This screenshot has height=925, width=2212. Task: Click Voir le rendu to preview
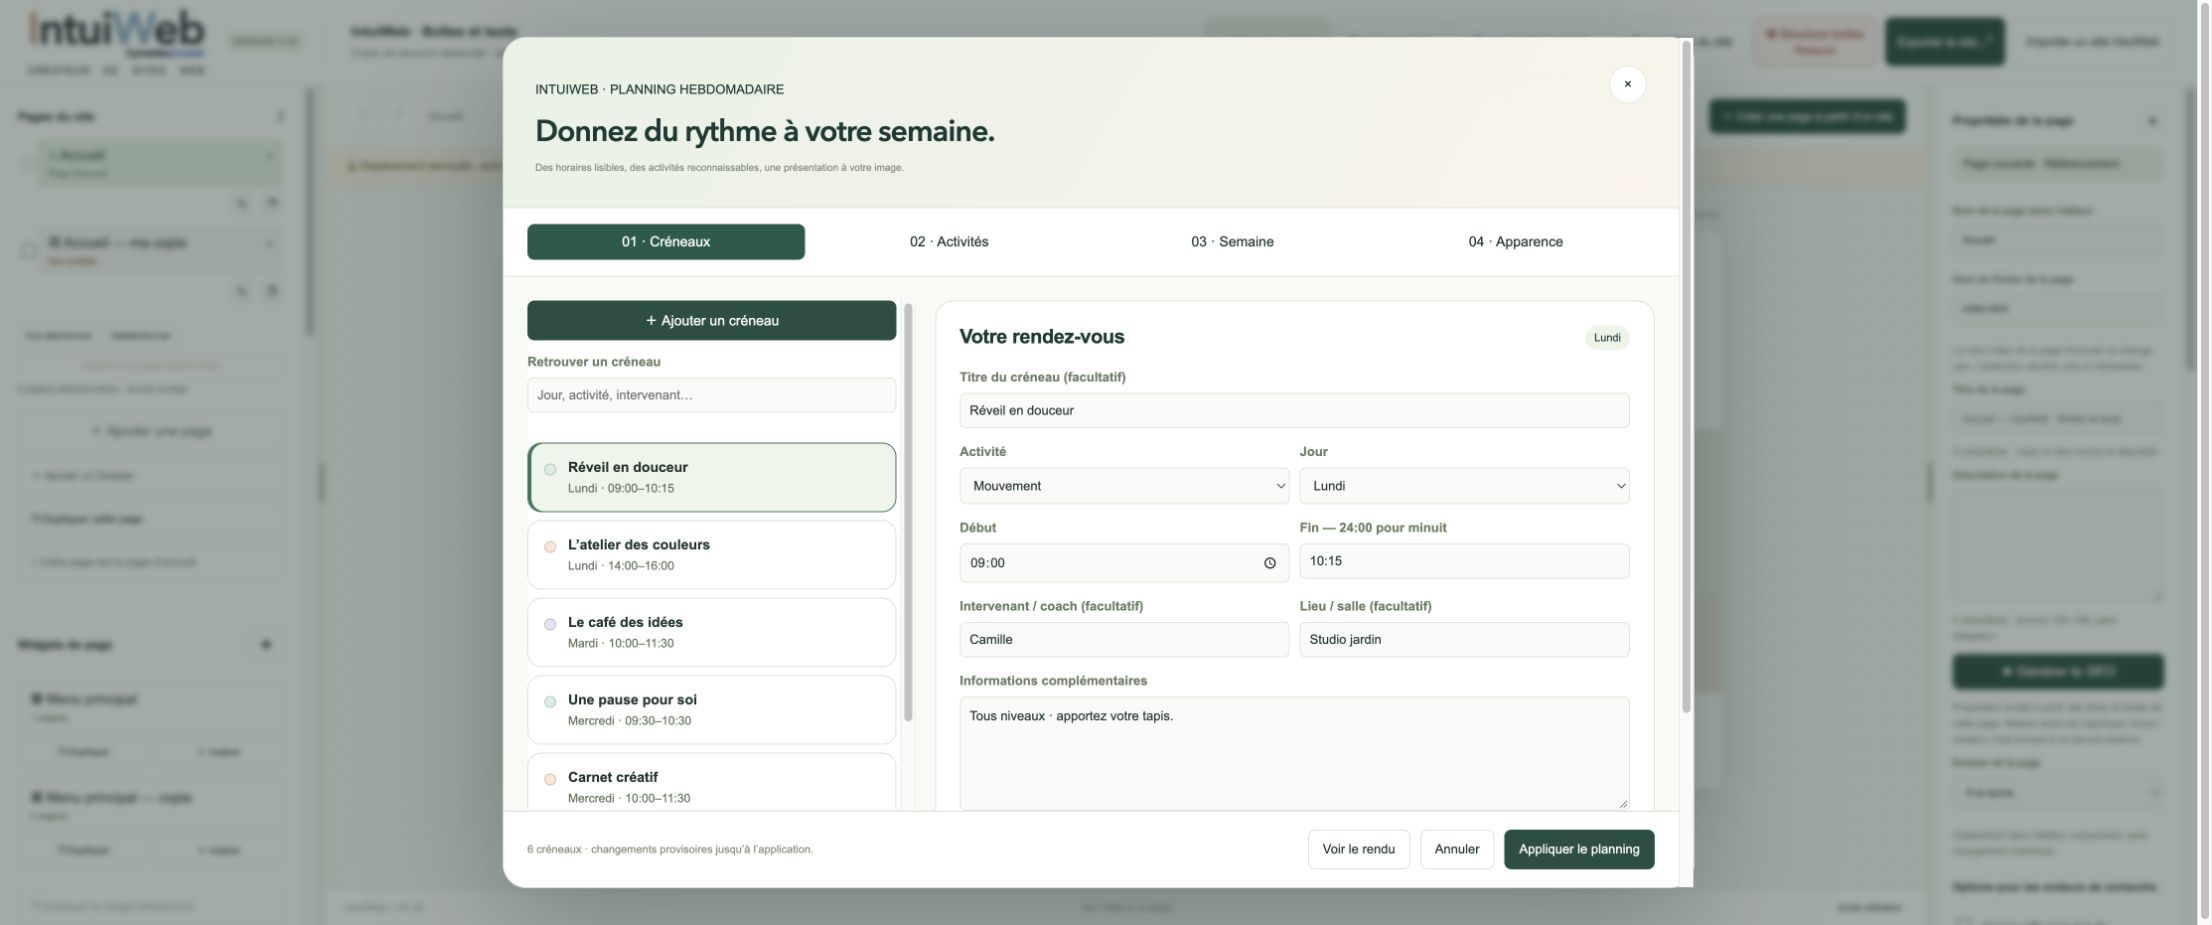coord(1358,849)
